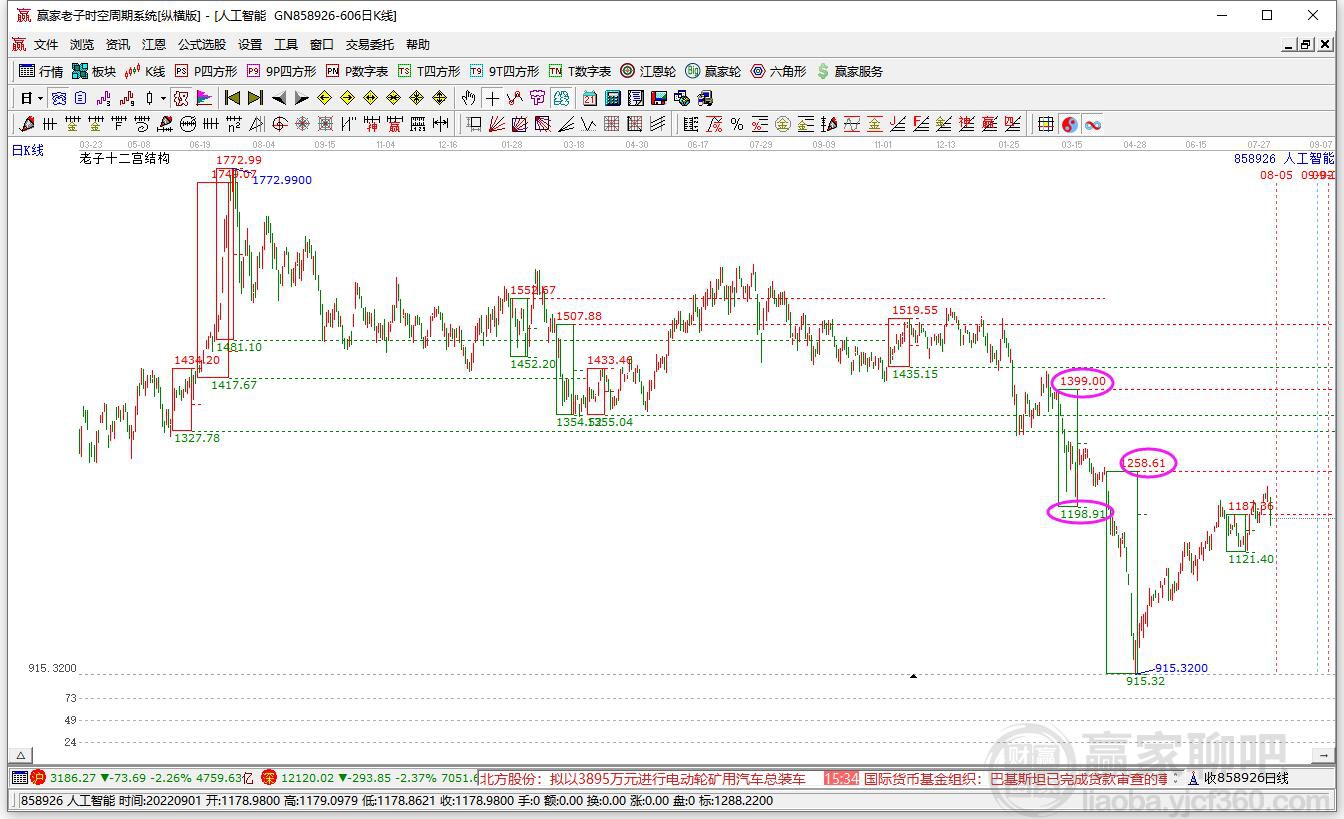
Task: Click the 日K线 label on the chart
Action: pyautogui.click(x=28, y=151)
